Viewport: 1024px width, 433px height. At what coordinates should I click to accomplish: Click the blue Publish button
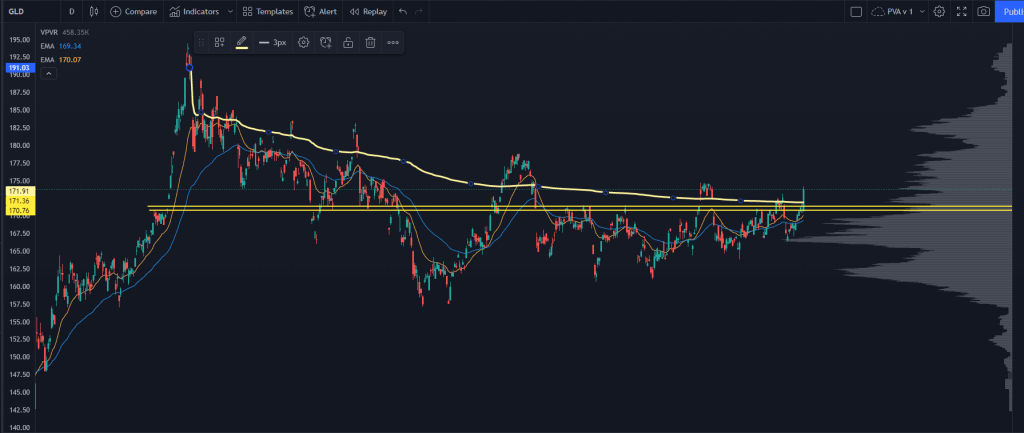click(1010, 11)
